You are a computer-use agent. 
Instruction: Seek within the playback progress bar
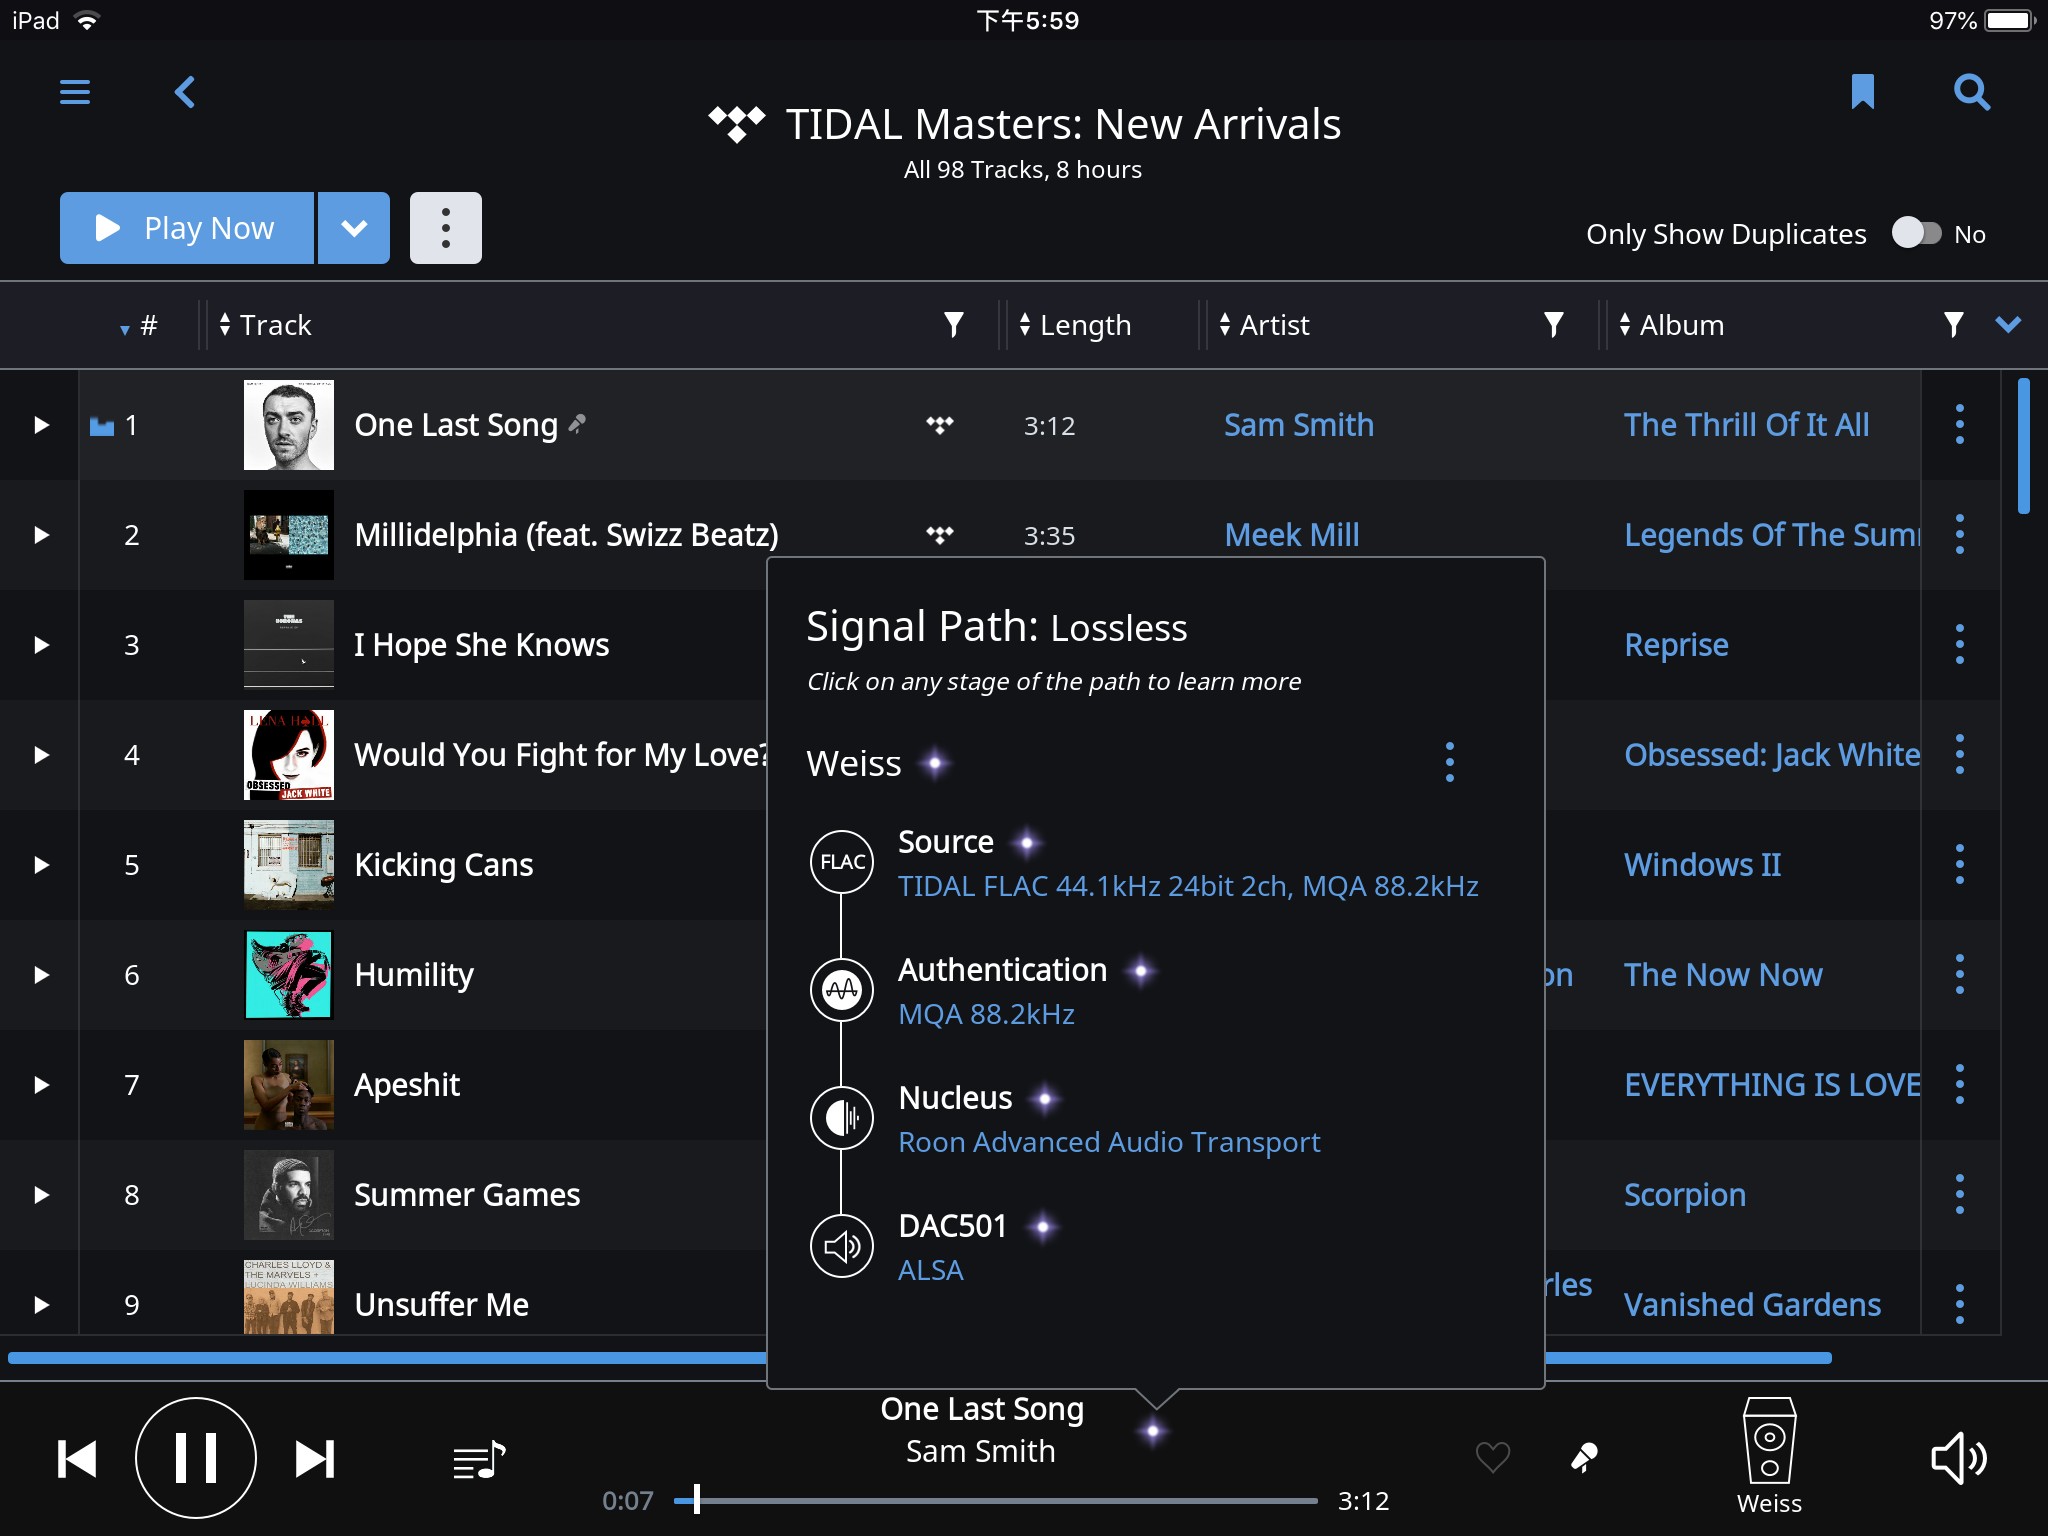tap(996, 1500)
